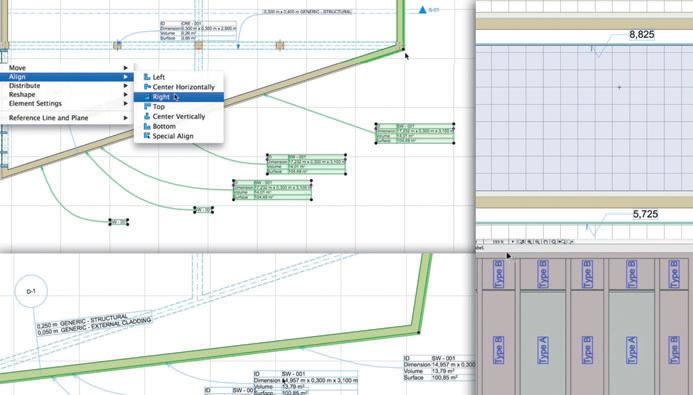Click the Left align icon
The image size is (693, 395).
[147, 77]
